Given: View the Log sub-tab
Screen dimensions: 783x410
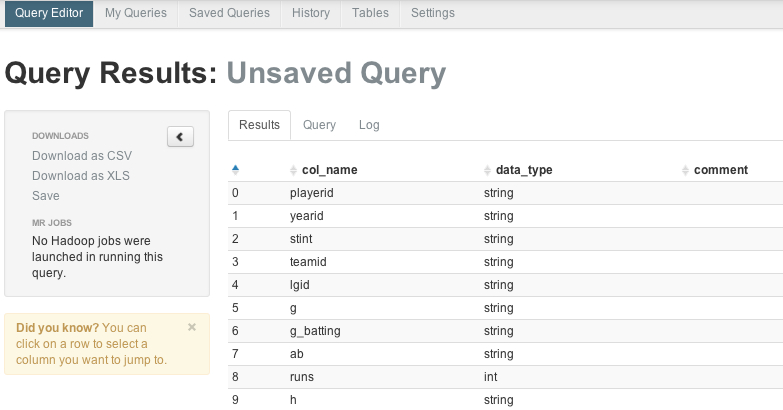Looking at the screenshot, I should point(369,125).
